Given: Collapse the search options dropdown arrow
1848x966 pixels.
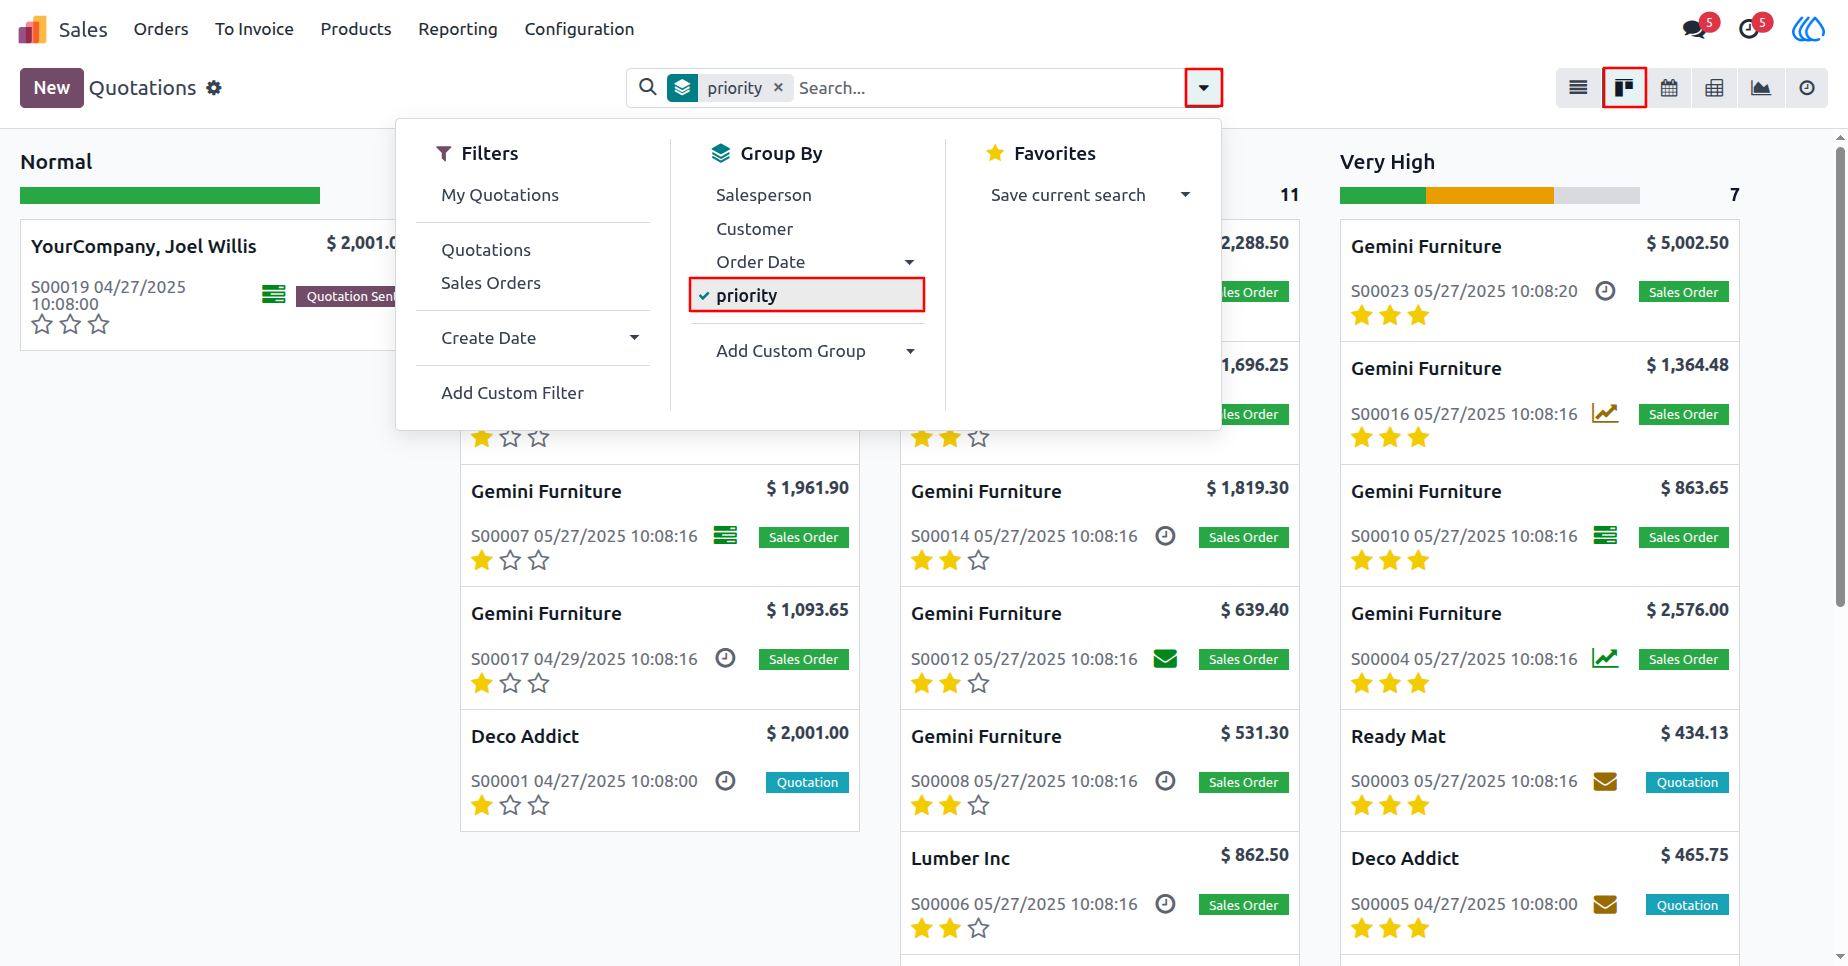Looking at the screenshot, I should tap(1203, 88).
